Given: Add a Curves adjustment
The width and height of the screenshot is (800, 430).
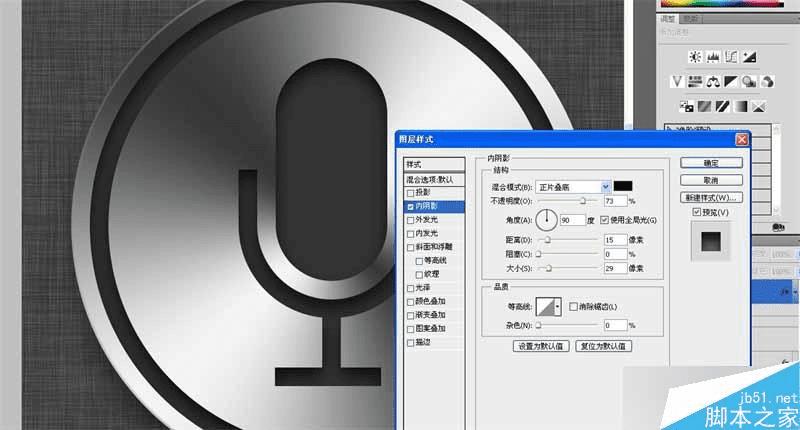Looking at the screenshot, I should (731, 57).
